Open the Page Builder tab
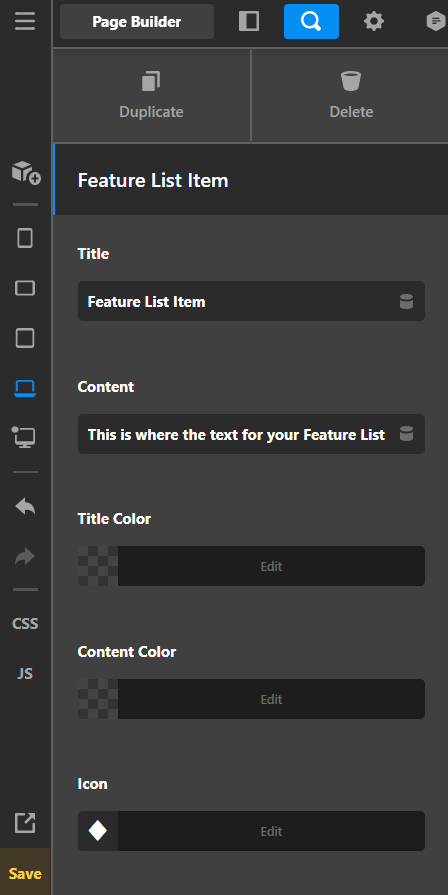The height and width of the screenshot is (895, 448). [x=137, y=22]
